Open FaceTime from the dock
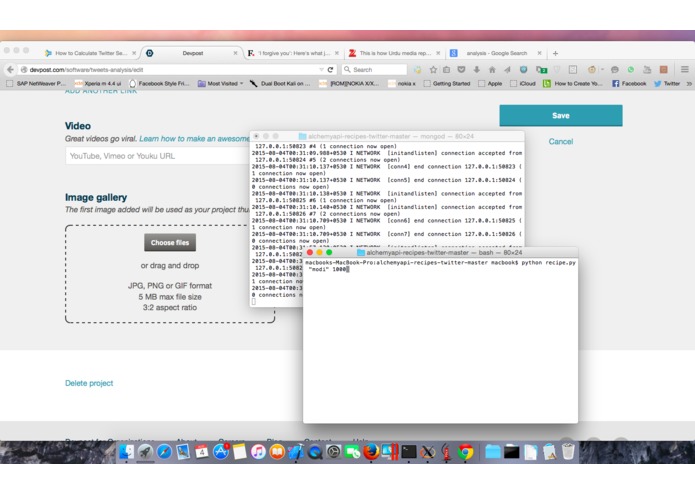 tap(352, 452)
